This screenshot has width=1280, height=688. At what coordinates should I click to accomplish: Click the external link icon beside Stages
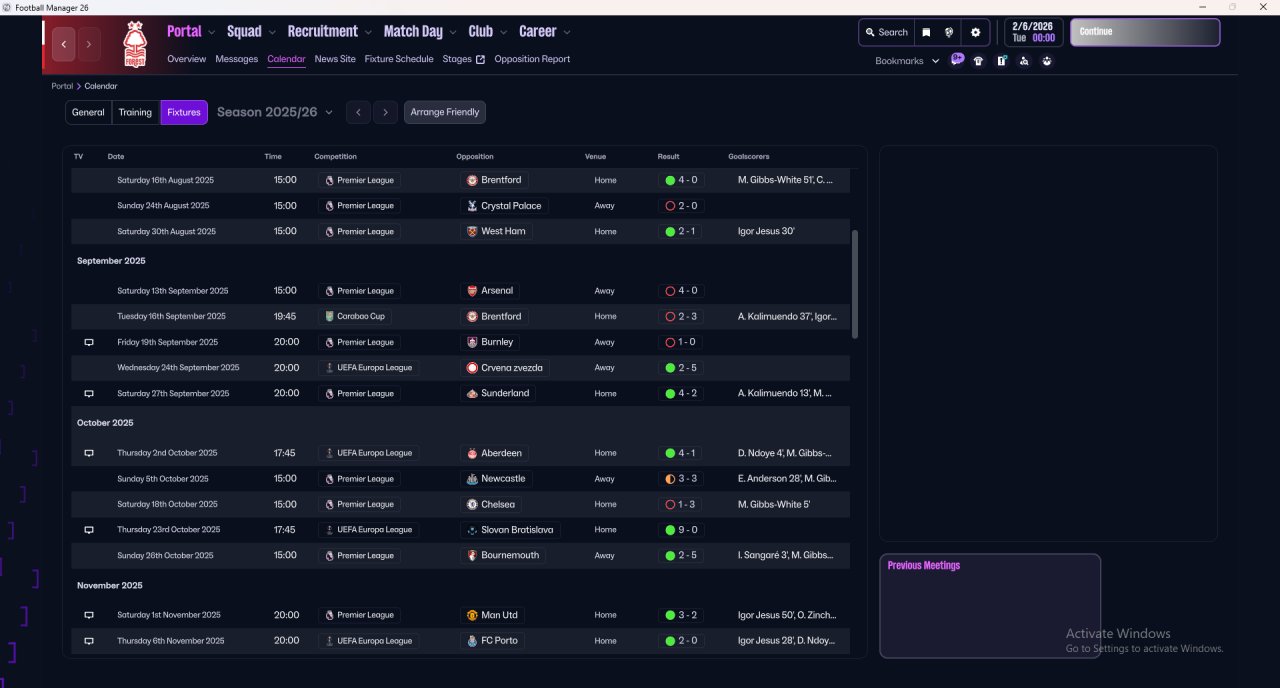click(480, 59)
